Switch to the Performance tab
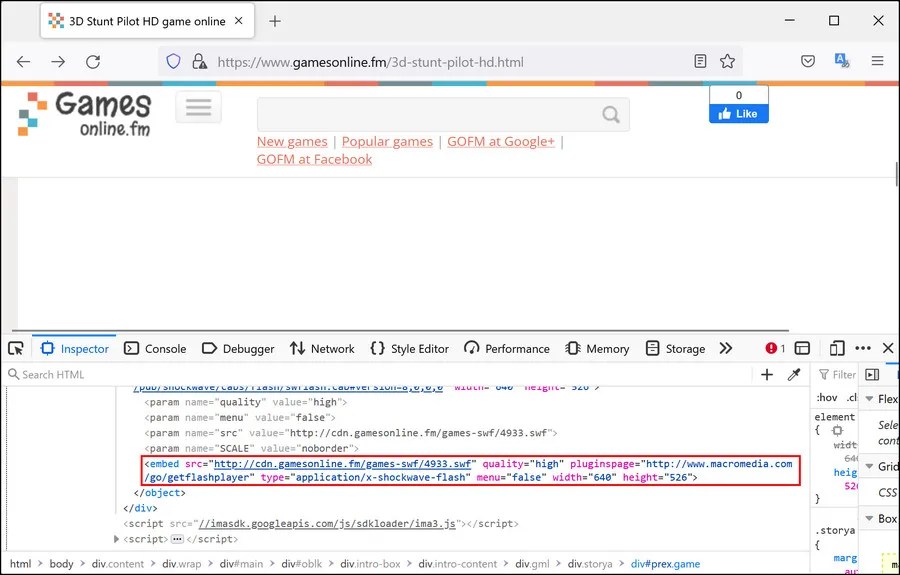 click(507, 348)
